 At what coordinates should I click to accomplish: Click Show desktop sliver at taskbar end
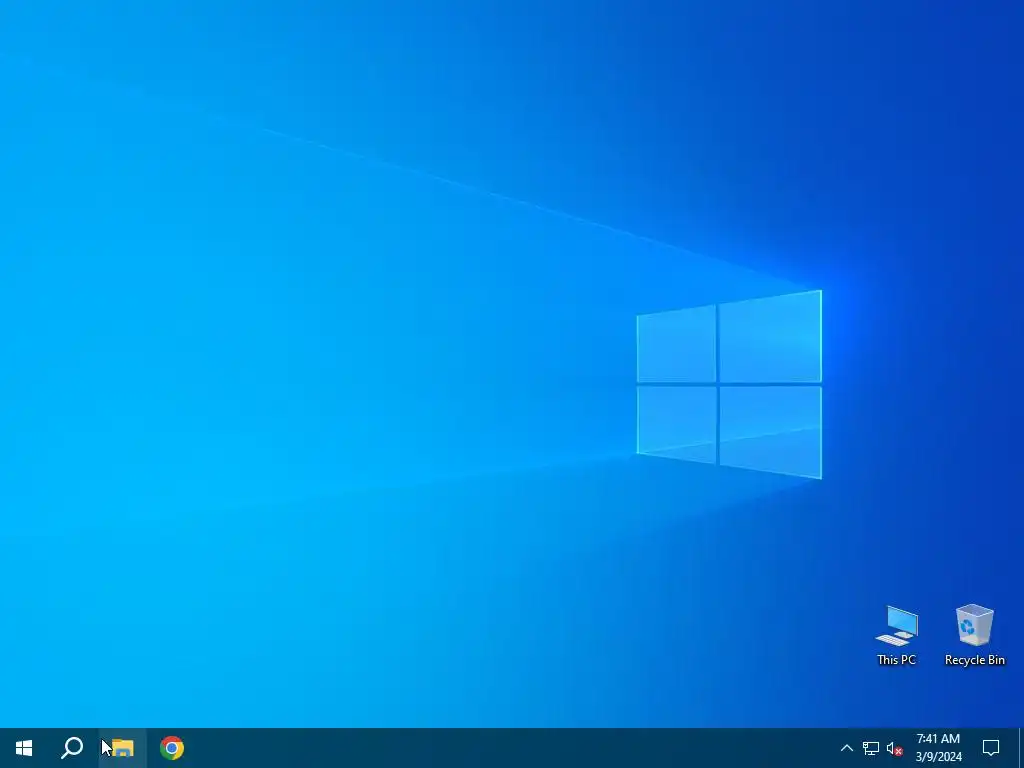[1021, 748]
